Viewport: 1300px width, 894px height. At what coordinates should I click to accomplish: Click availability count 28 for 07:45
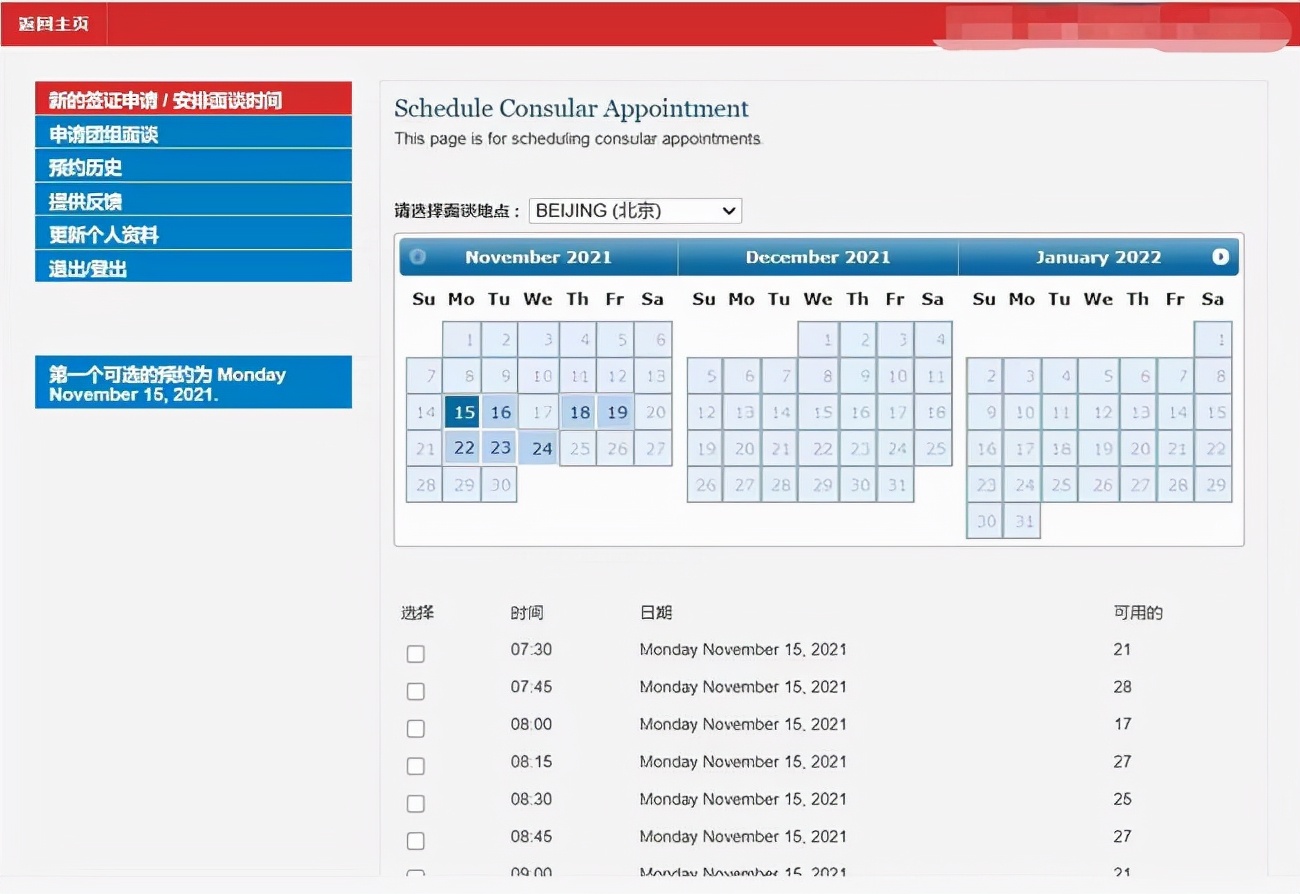1122,687
